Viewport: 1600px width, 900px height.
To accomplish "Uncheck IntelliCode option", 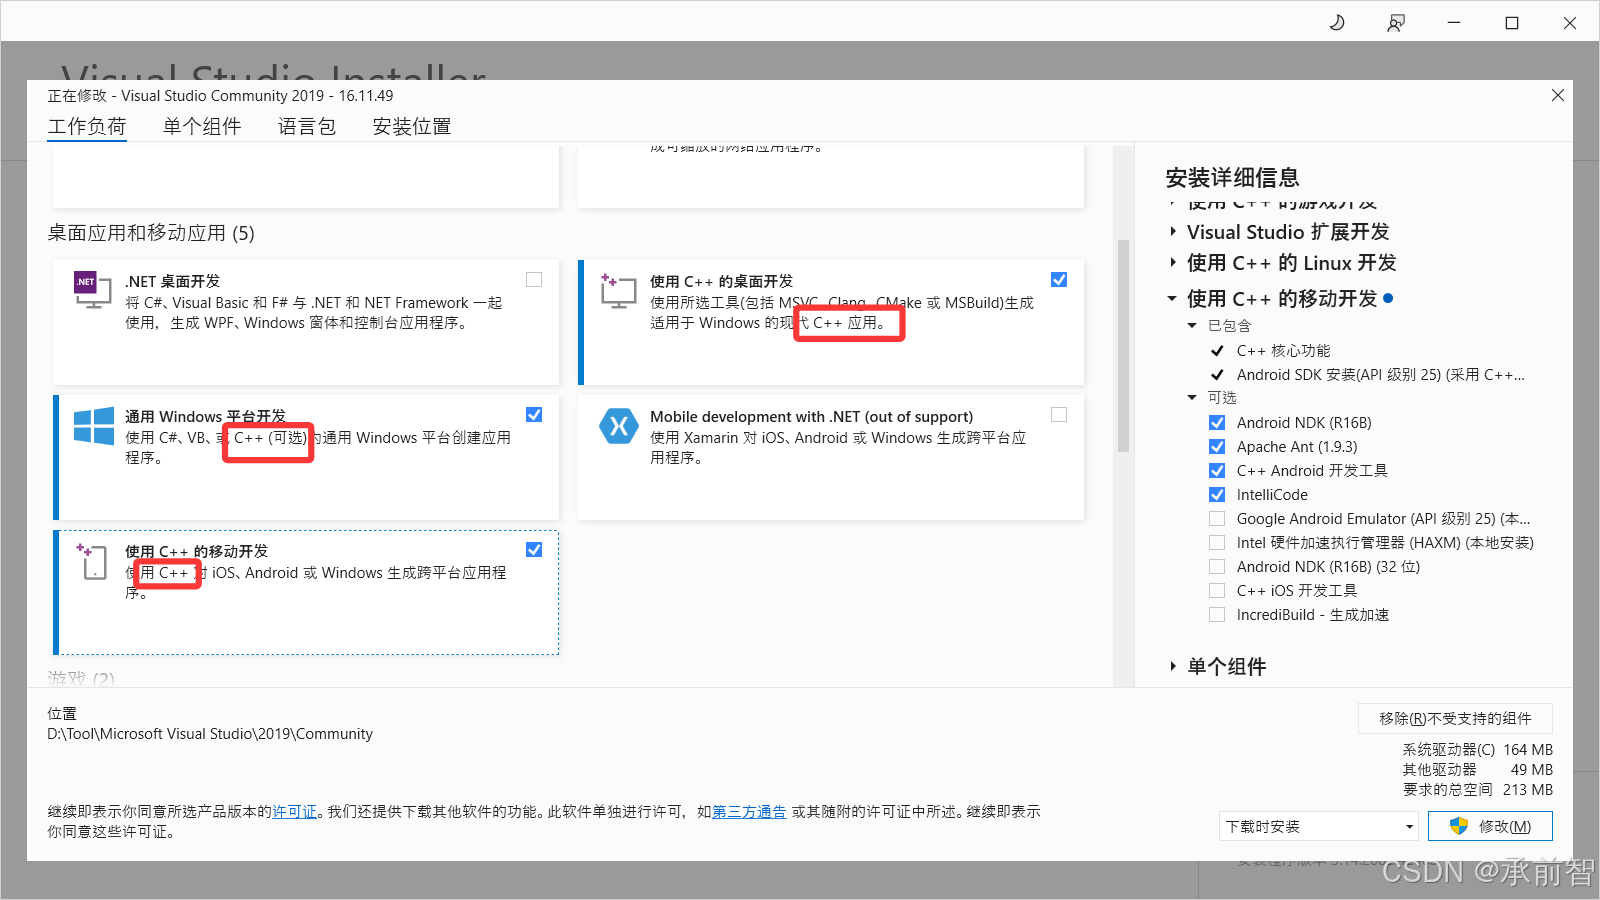I will point(1217,495).
